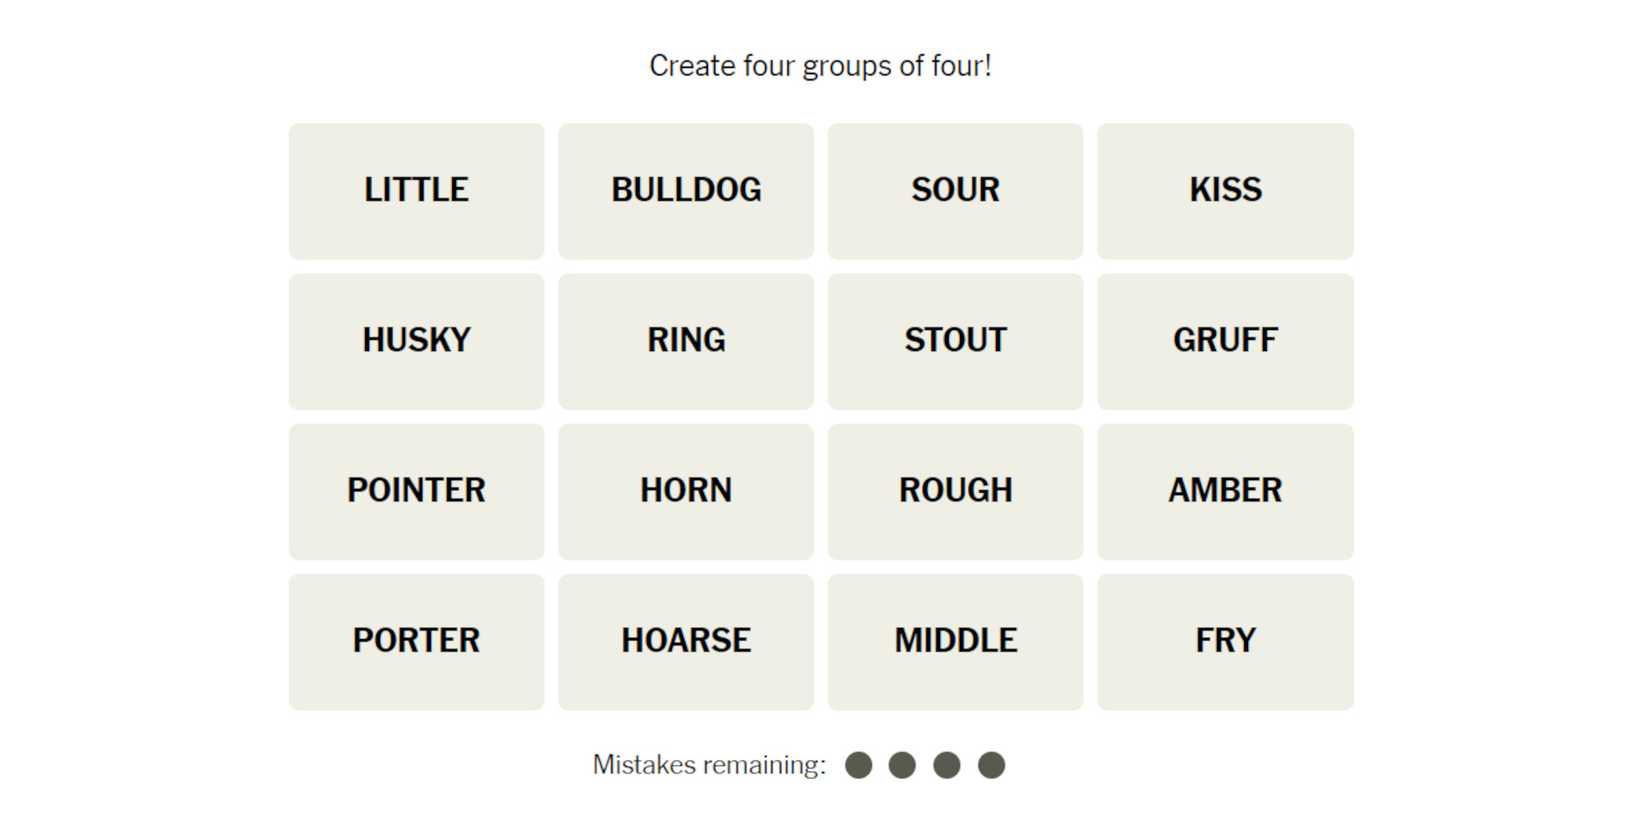This screenshot has width=1650, height=825.
Task: Choose the POINTER word tile
Action: pyautogui.click(x=416, y=491)
